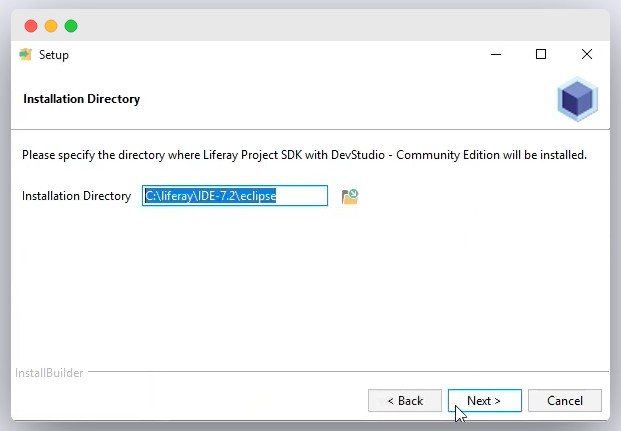This screenshot has width=621, height=431.
Task: Open the folder browse icon beside directory field
Action: coord(350,196)
